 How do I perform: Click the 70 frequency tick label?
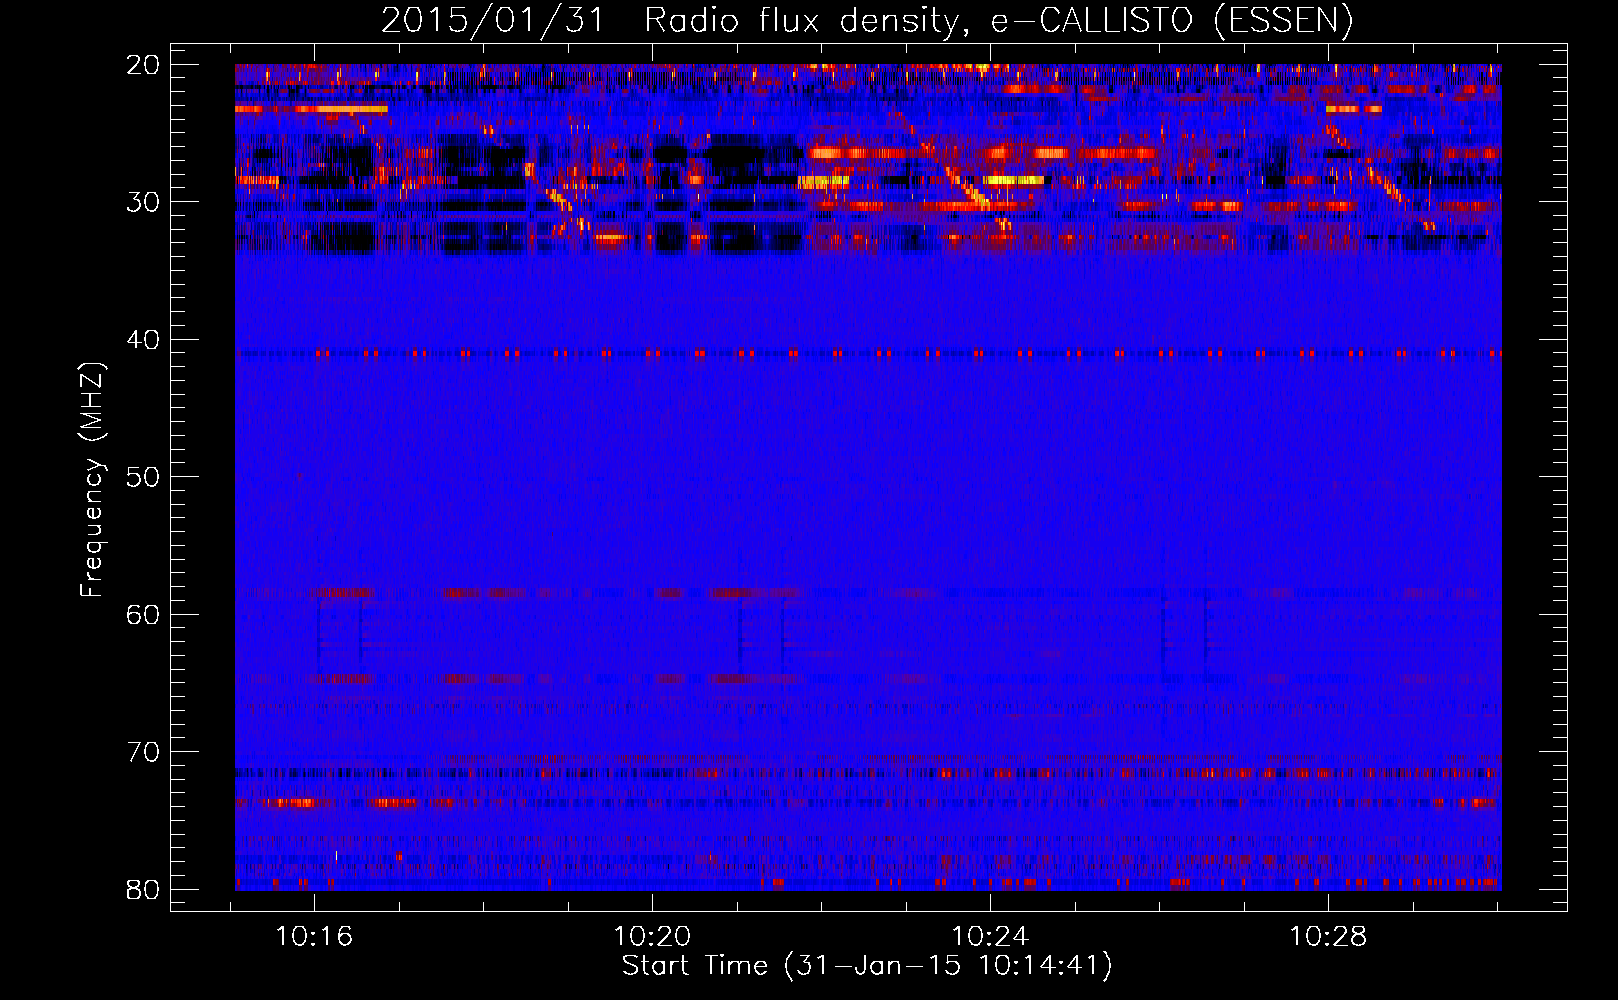coord(143,752)
